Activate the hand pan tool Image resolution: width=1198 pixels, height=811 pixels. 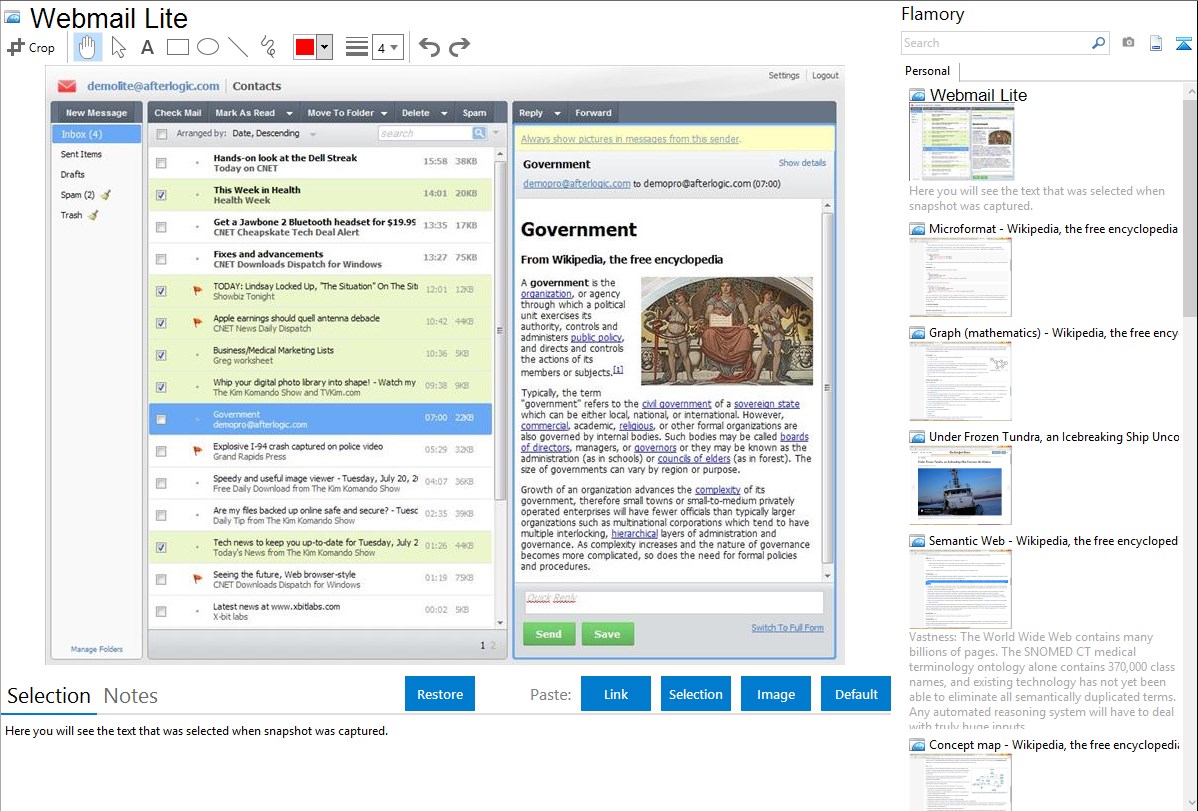pos(87,47)
